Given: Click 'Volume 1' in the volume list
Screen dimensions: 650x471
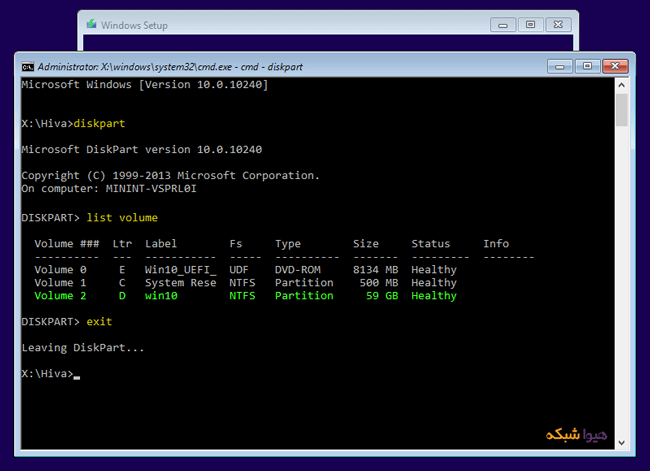Looking at the screenshot, I should coord(61,283).
